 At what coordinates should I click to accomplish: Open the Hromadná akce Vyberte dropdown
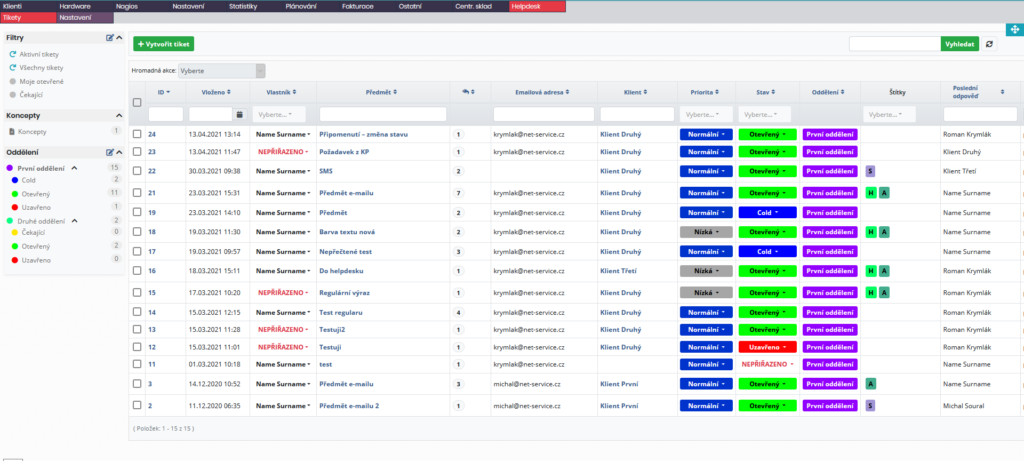pyautogui.click(x=221, y=71)
